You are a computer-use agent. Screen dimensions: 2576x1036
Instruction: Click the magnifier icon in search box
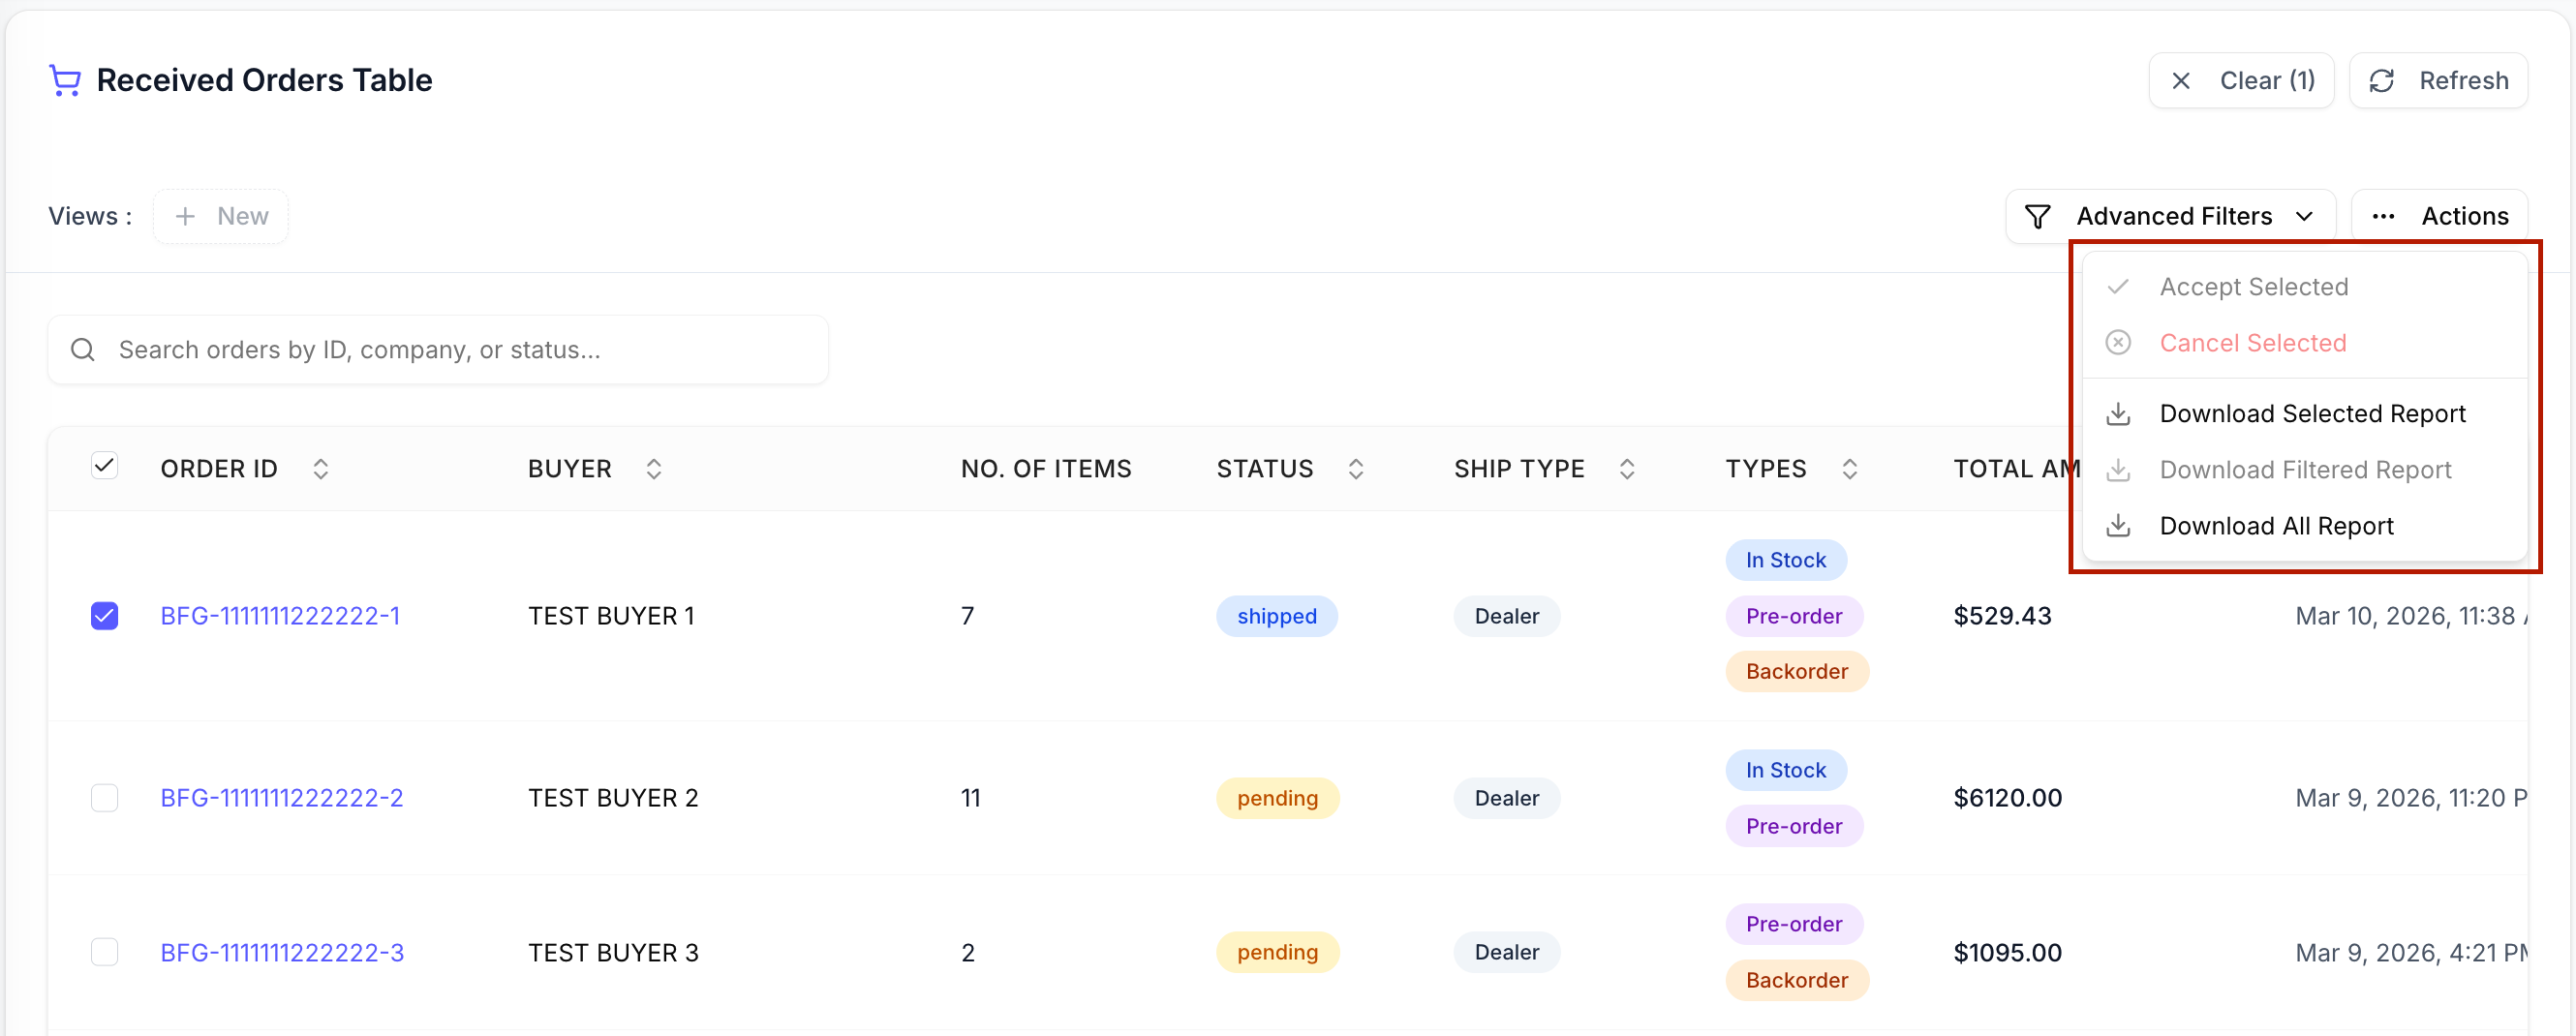coord(83,349)
